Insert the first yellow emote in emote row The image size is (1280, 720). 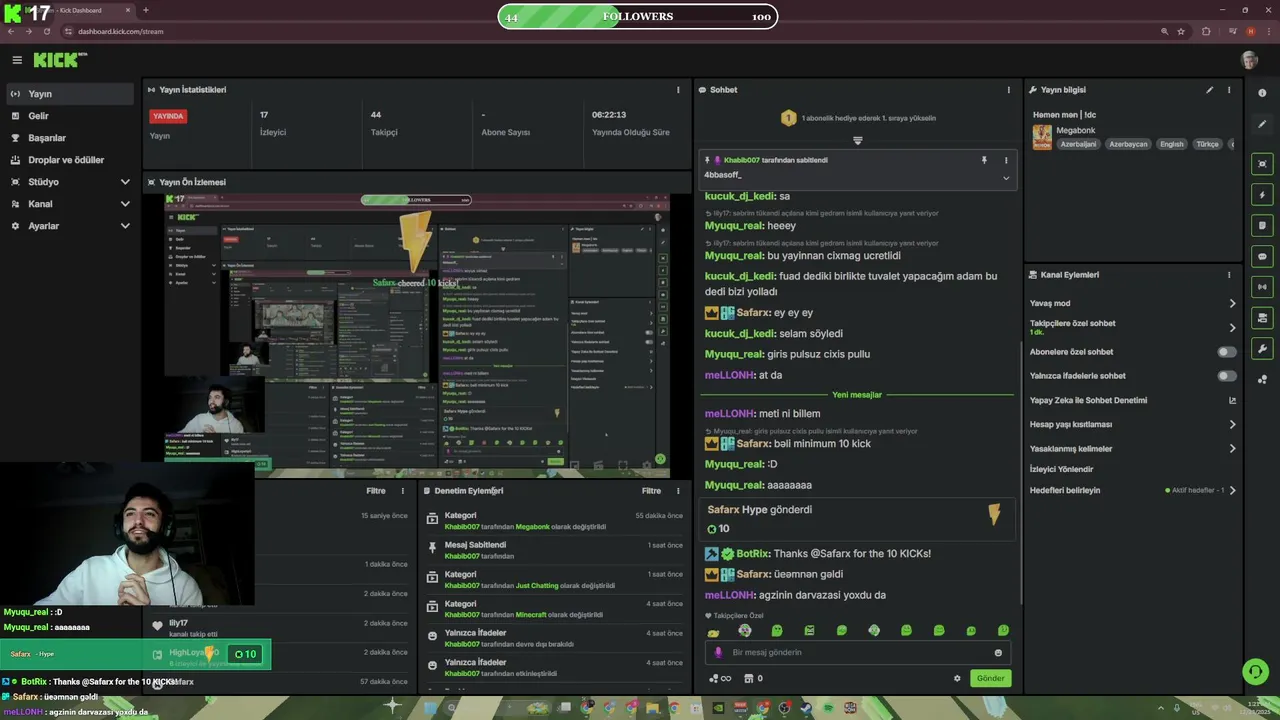click(x=713, y=632)
